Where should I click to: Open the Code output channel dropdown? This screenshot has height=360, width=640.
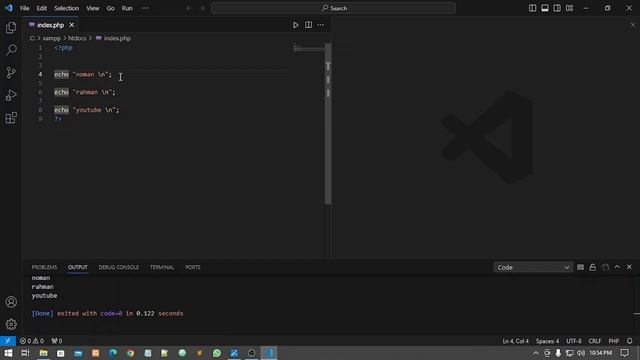click(532, 267)
